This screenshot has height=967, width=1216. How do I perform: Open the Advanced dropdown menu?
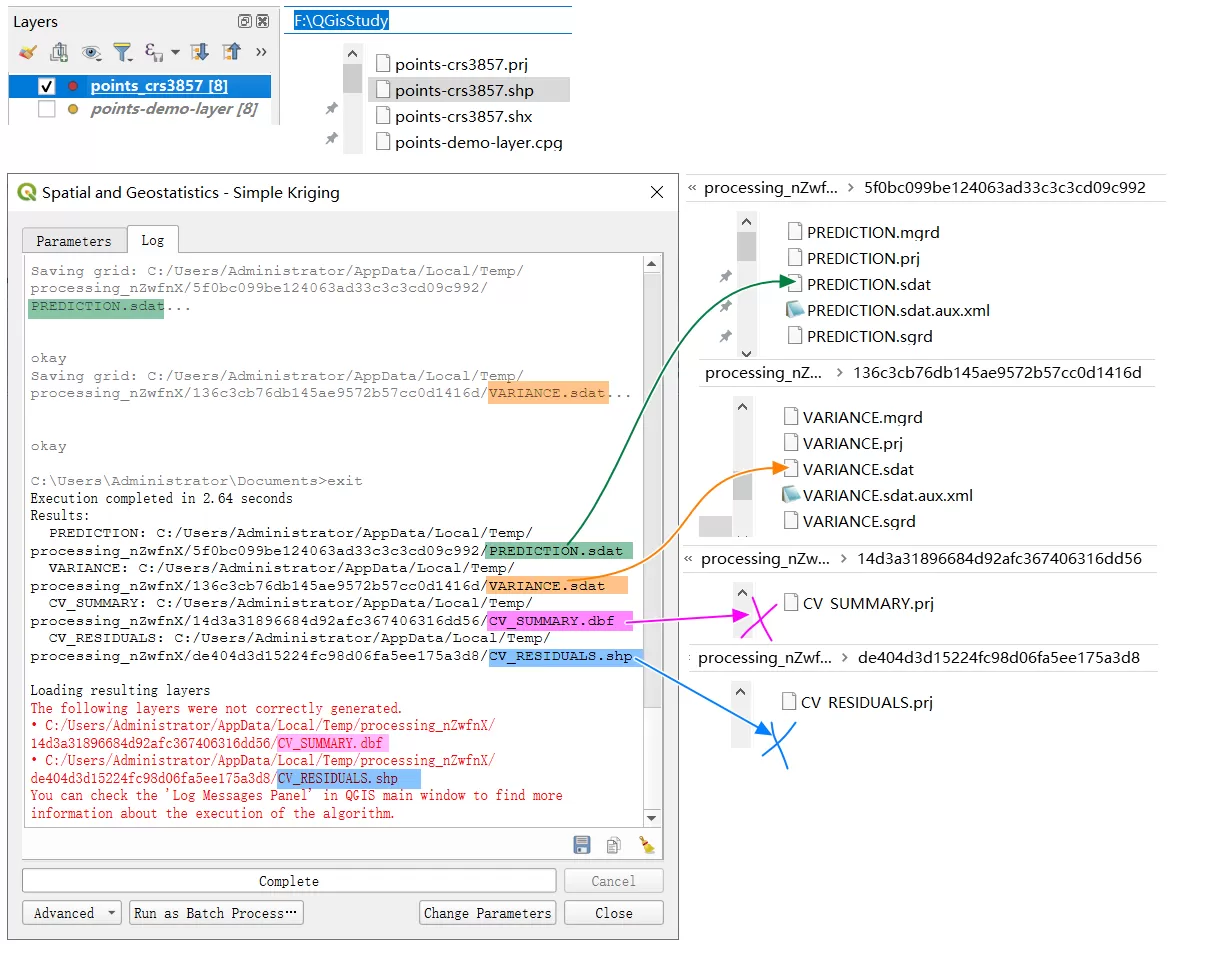tap(71, 913)
